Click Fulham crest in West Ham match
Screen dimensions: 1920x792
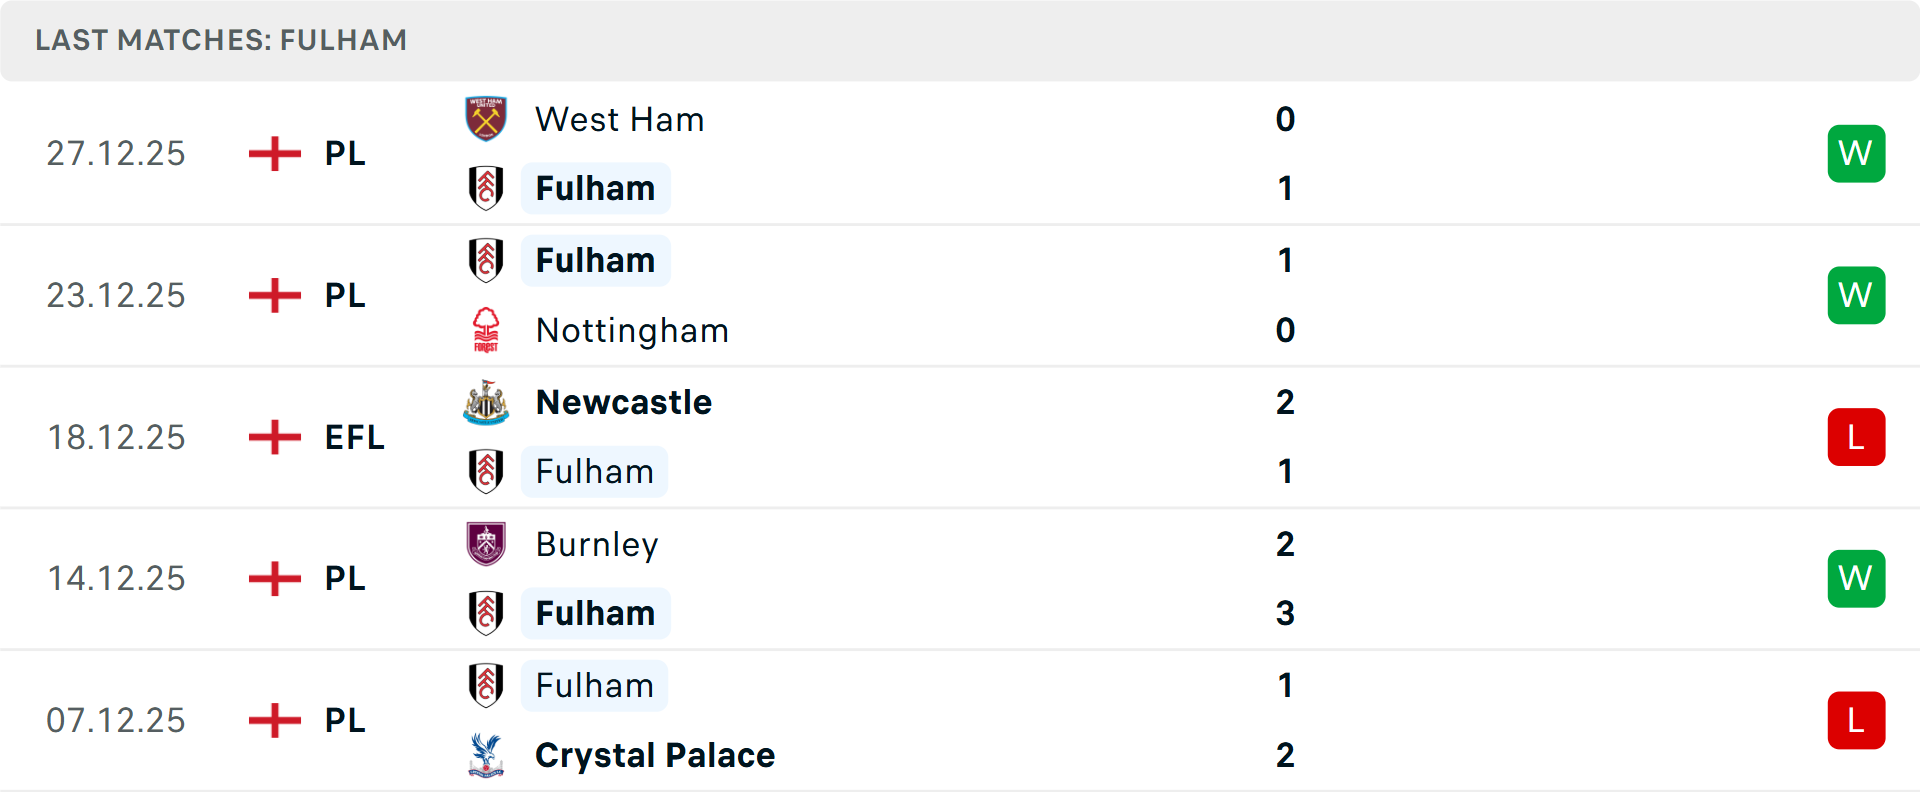click(486, 188)
